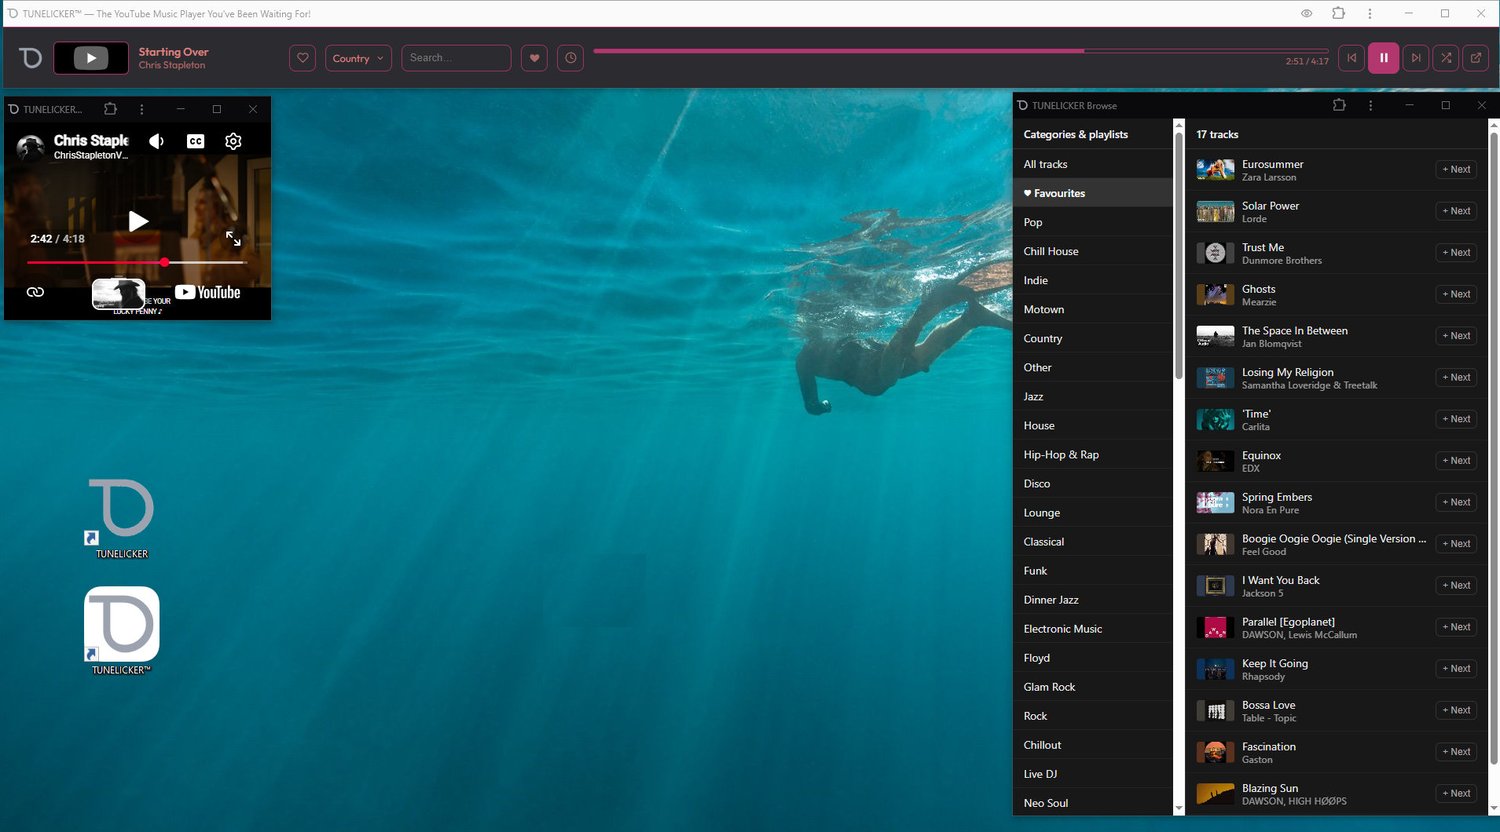Queue Ghosts with its Next button

coord(1456,294)
